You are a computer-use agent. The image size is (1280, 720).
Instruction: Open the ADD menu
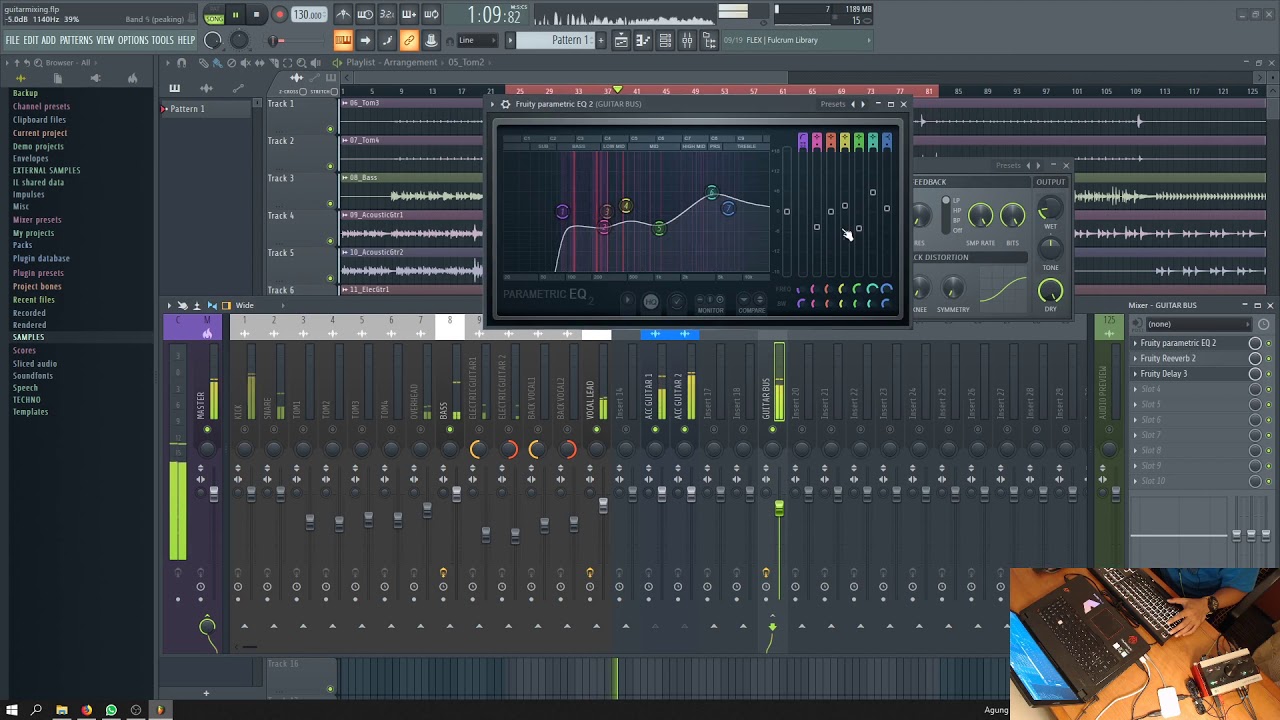[x=48, y=40]
